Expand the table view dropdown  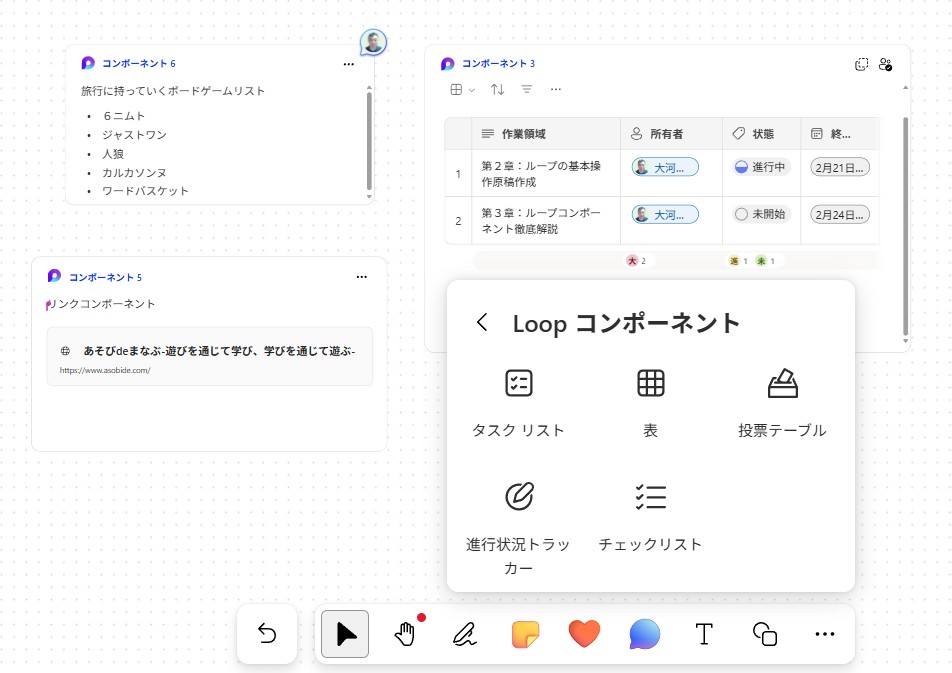[461, 90]
